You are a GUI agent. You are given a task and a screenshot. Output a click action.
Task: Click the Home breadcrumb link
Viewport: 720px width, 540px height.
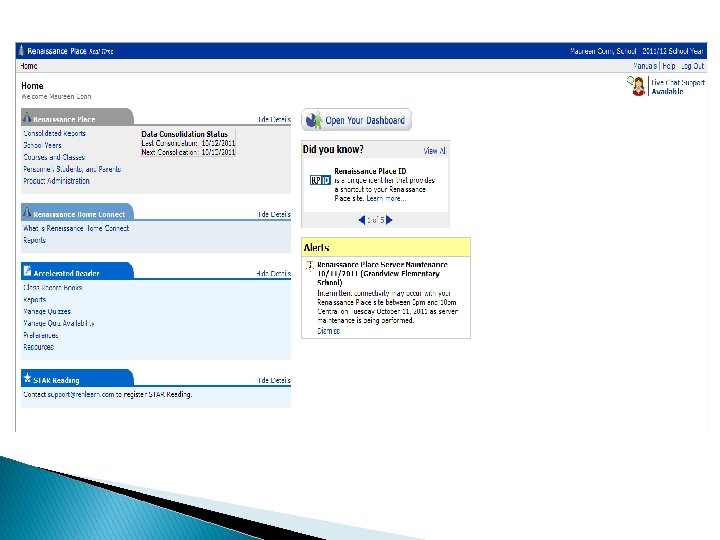coord(28,66)
